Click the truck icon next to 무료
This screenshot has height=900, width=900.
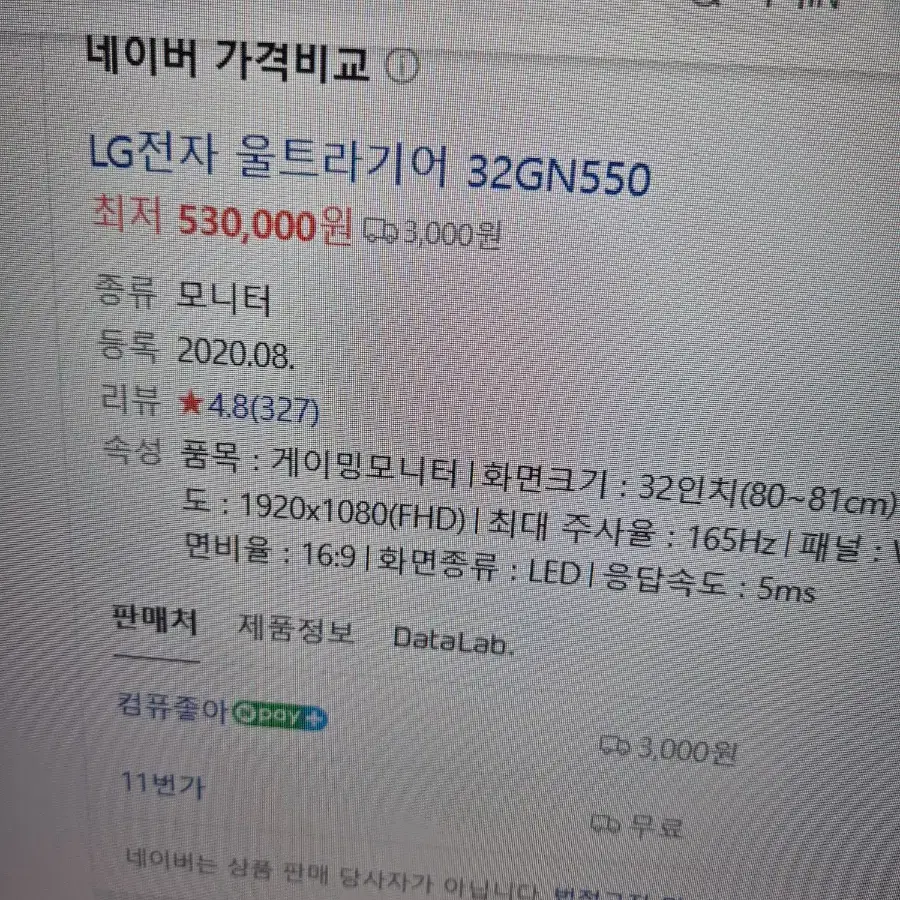[606, 824]
